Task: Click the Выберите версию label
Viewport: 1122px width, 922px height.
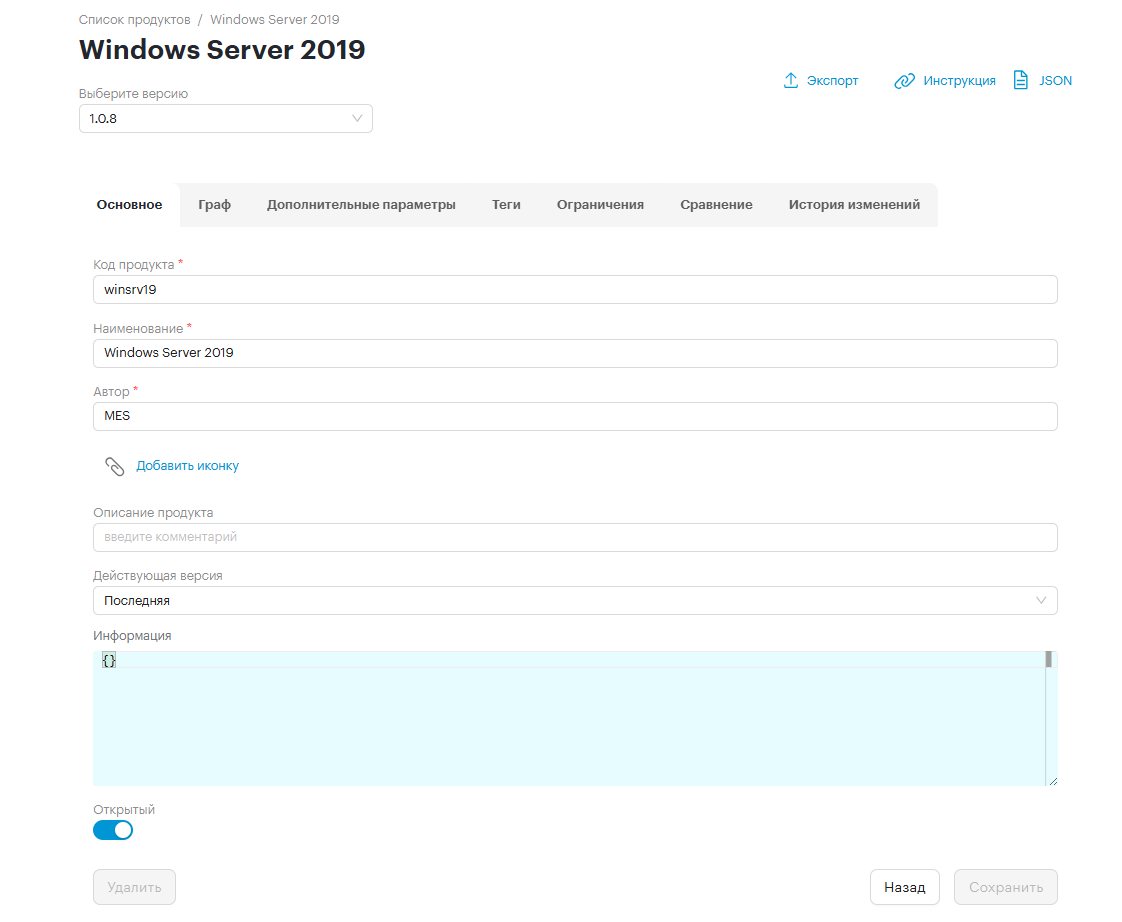Action: tap(133, 94)
